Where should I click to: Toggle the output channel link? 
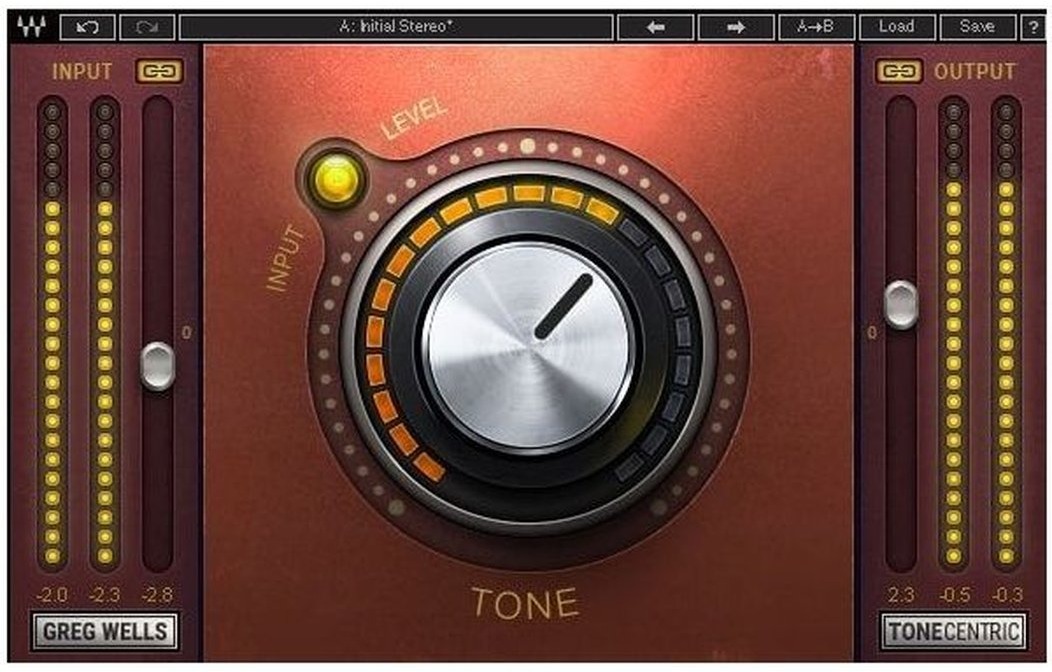coord(898,71)
